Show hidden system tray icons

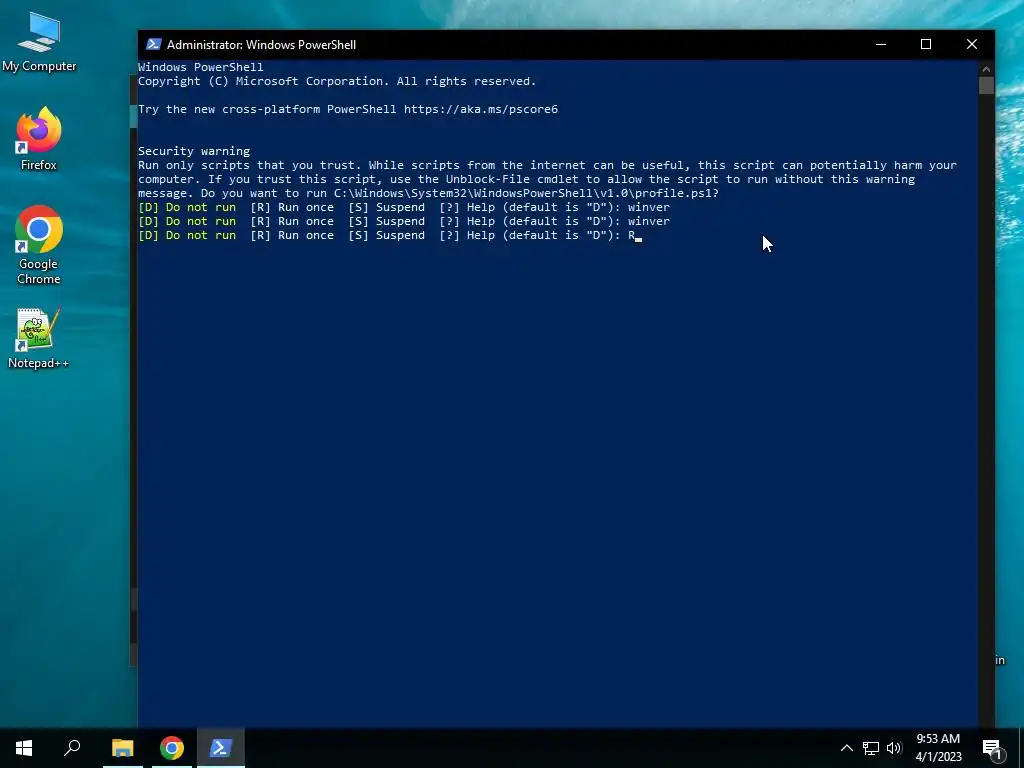click(x=846, y=748)
